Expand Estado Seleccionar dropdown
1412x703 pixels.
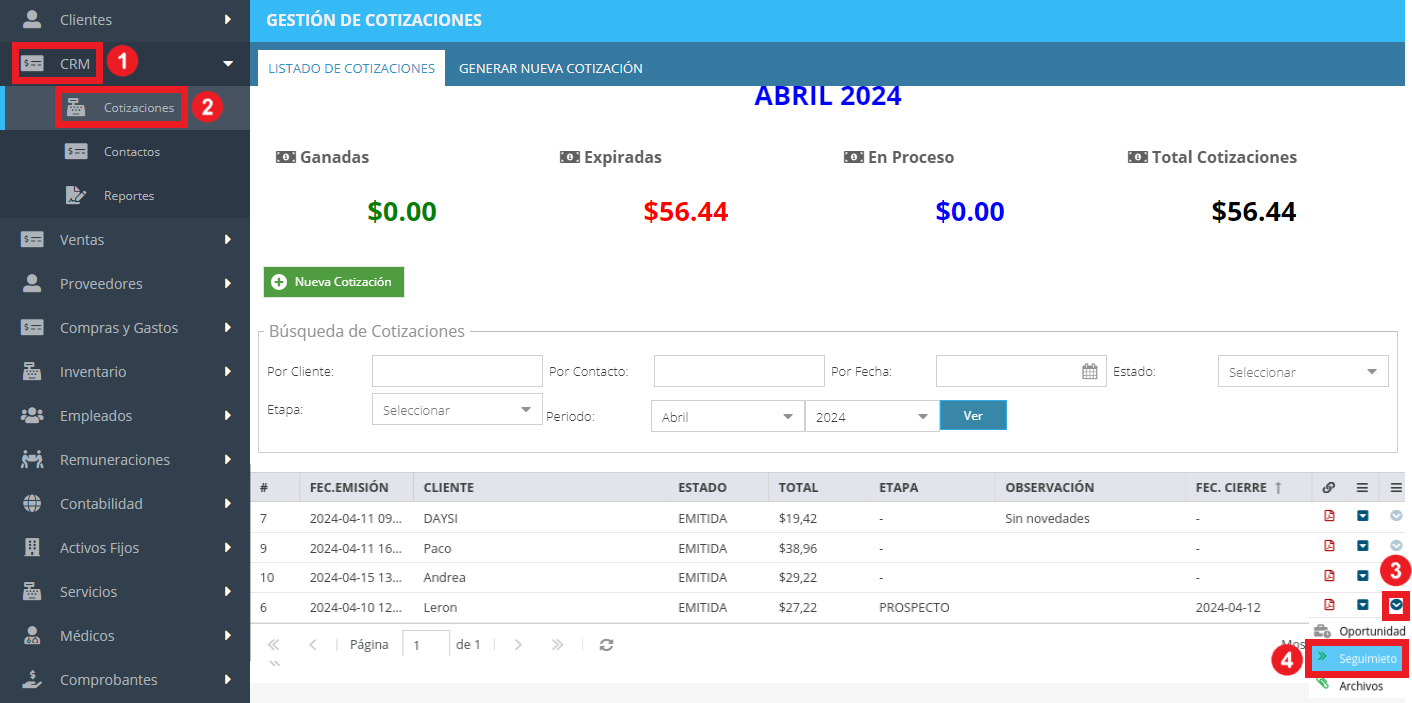tap(1303, 371)
